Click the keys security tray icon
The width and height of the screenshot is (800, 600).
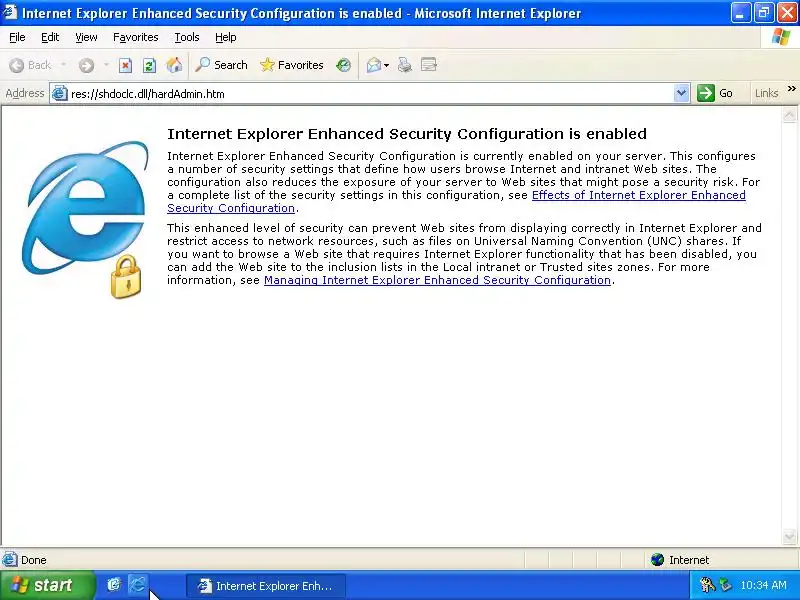coord(707,585)
